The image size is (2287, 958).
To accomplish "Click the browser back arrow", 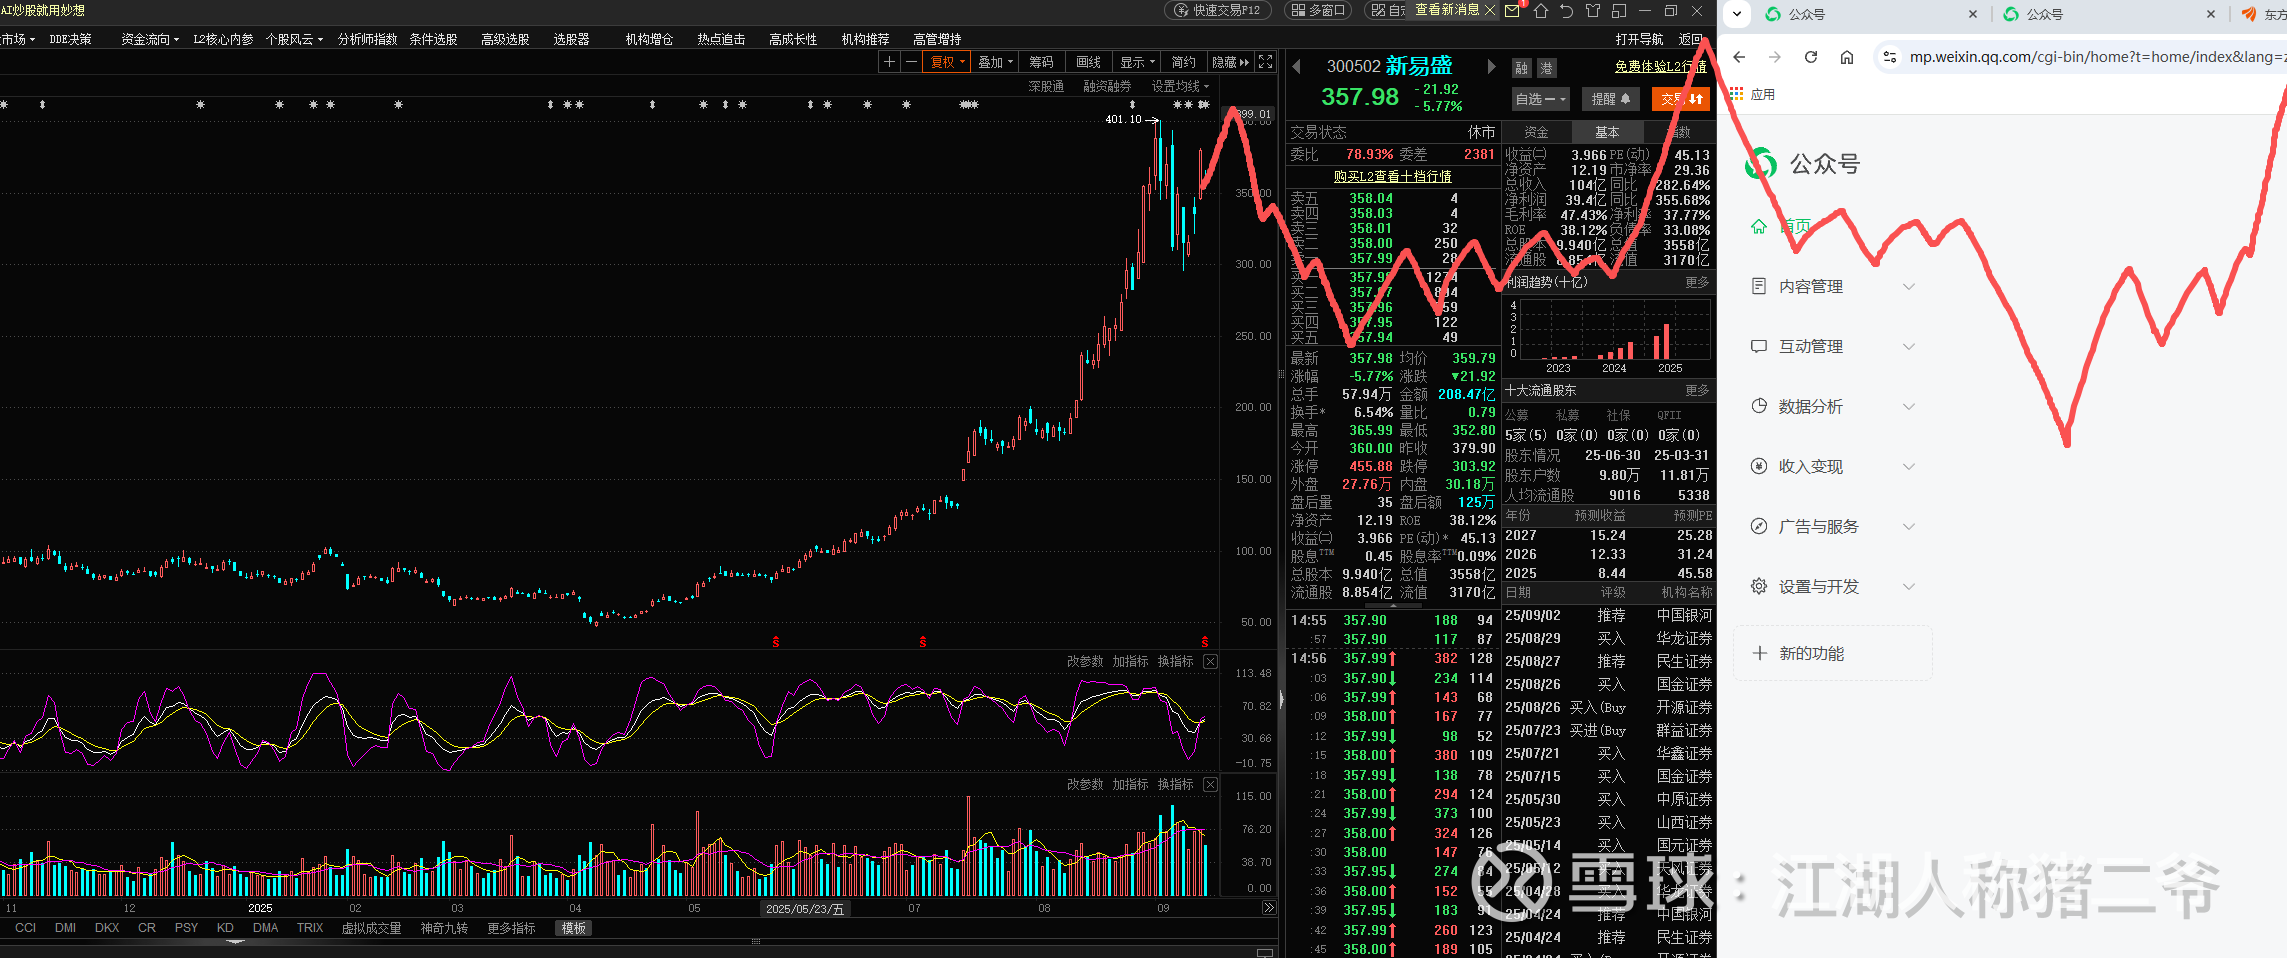I will (x=1739, y=57).
